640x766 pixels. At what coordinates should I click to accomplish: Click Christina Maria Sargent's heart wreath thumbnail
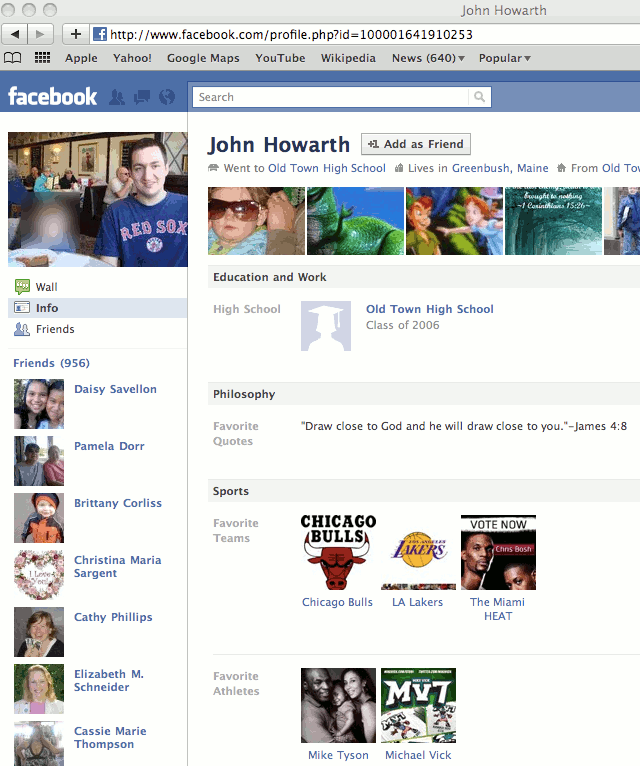click(x=39, y=575)
